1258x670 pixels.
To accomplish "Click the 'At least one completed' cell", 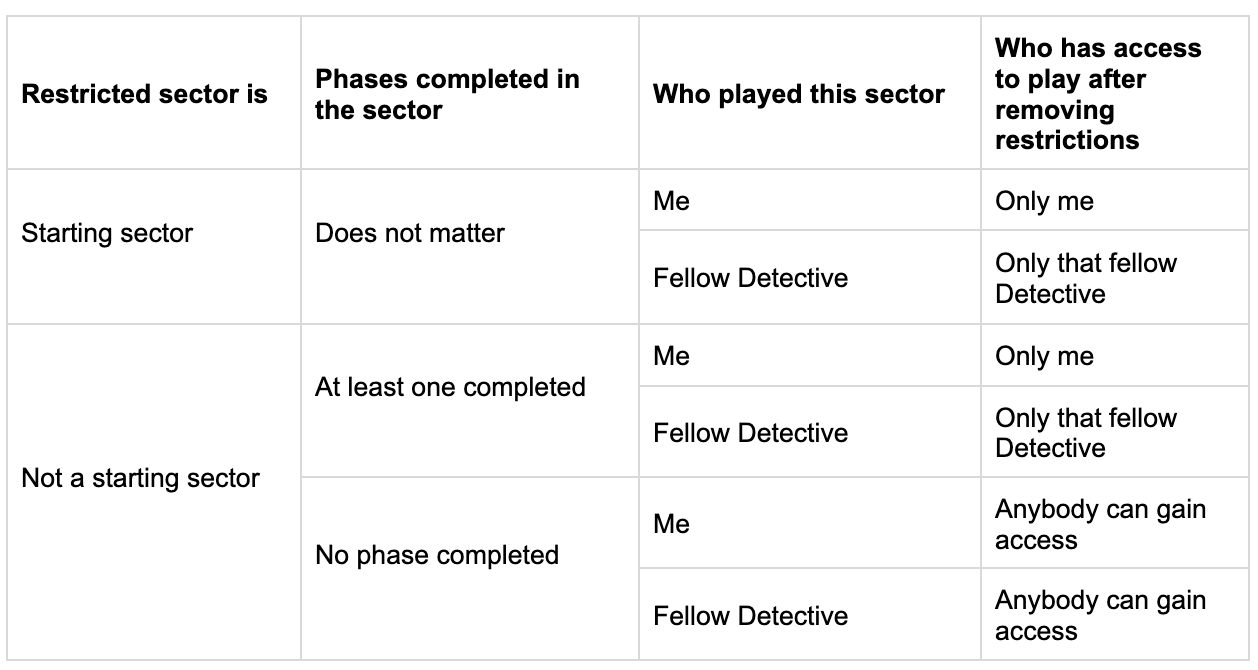I will [450, 387].
